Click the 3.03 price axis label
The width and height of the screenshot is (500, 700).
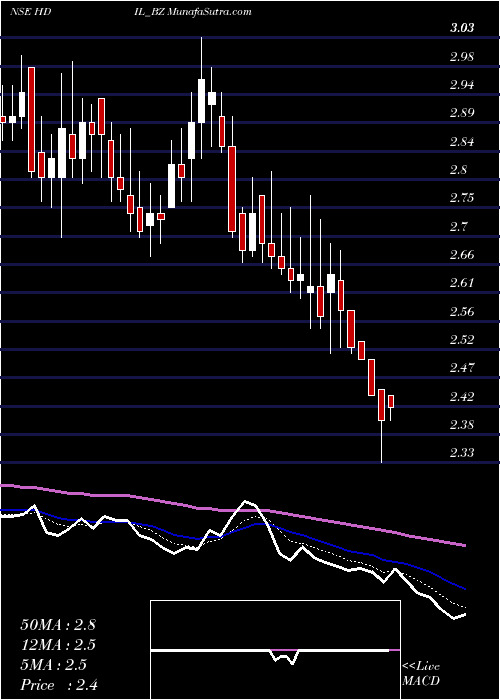coord(462,28)
